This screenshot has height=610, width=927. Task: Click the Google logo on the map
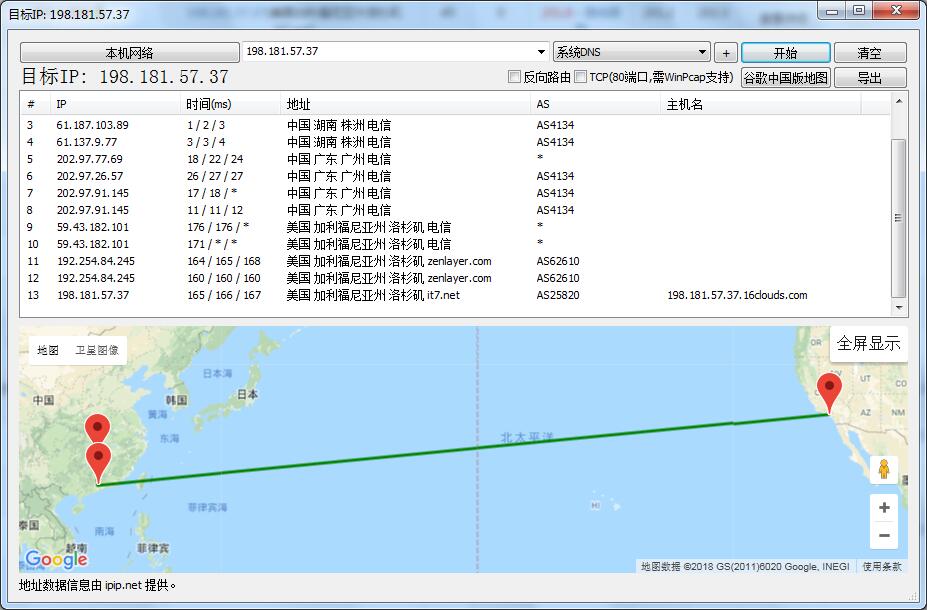point(56,559)
